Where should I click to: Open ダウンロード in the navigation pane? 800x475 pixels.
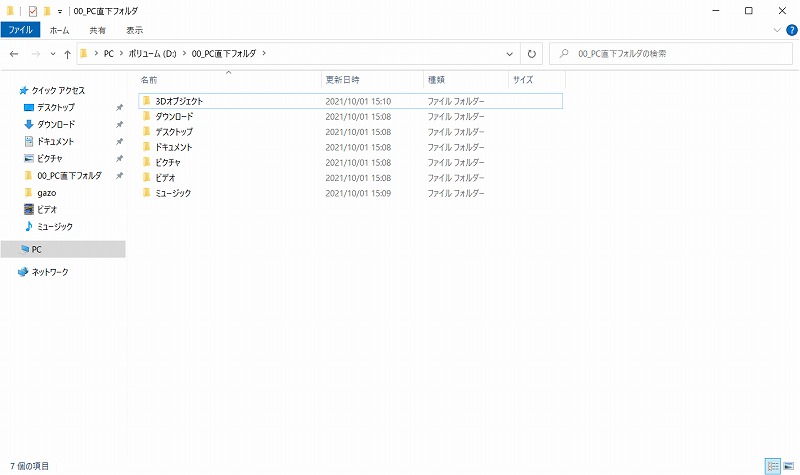pyautogui.click(x=56, y=124)
